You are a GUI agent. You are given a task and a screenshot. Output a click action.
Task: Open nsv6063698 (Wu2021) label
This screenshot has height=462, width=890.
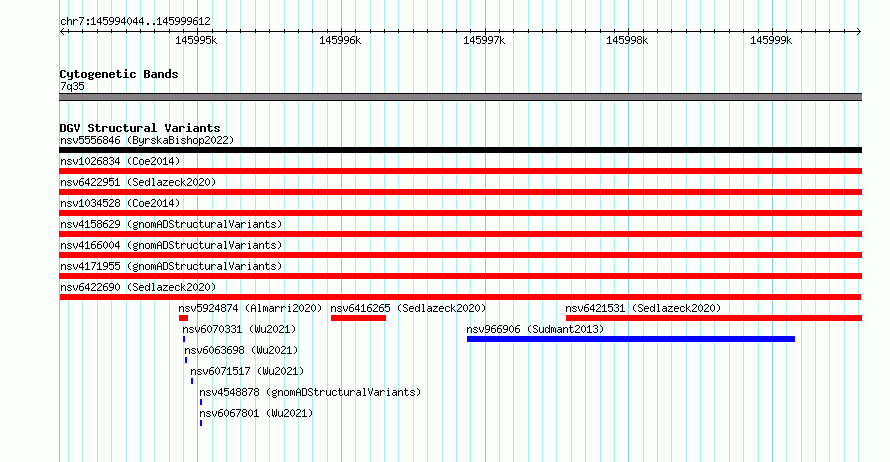click(x=241, y=350)
